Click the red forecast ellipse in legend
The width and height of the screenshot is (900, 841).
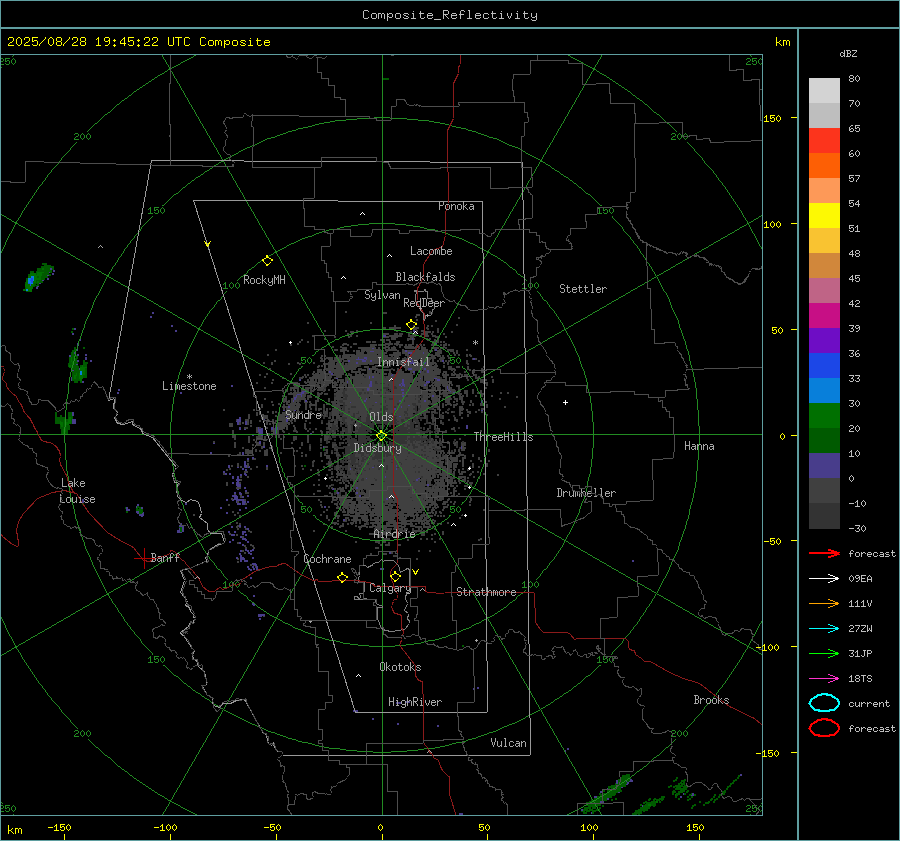pyautogui.click(x=824, y=728)
